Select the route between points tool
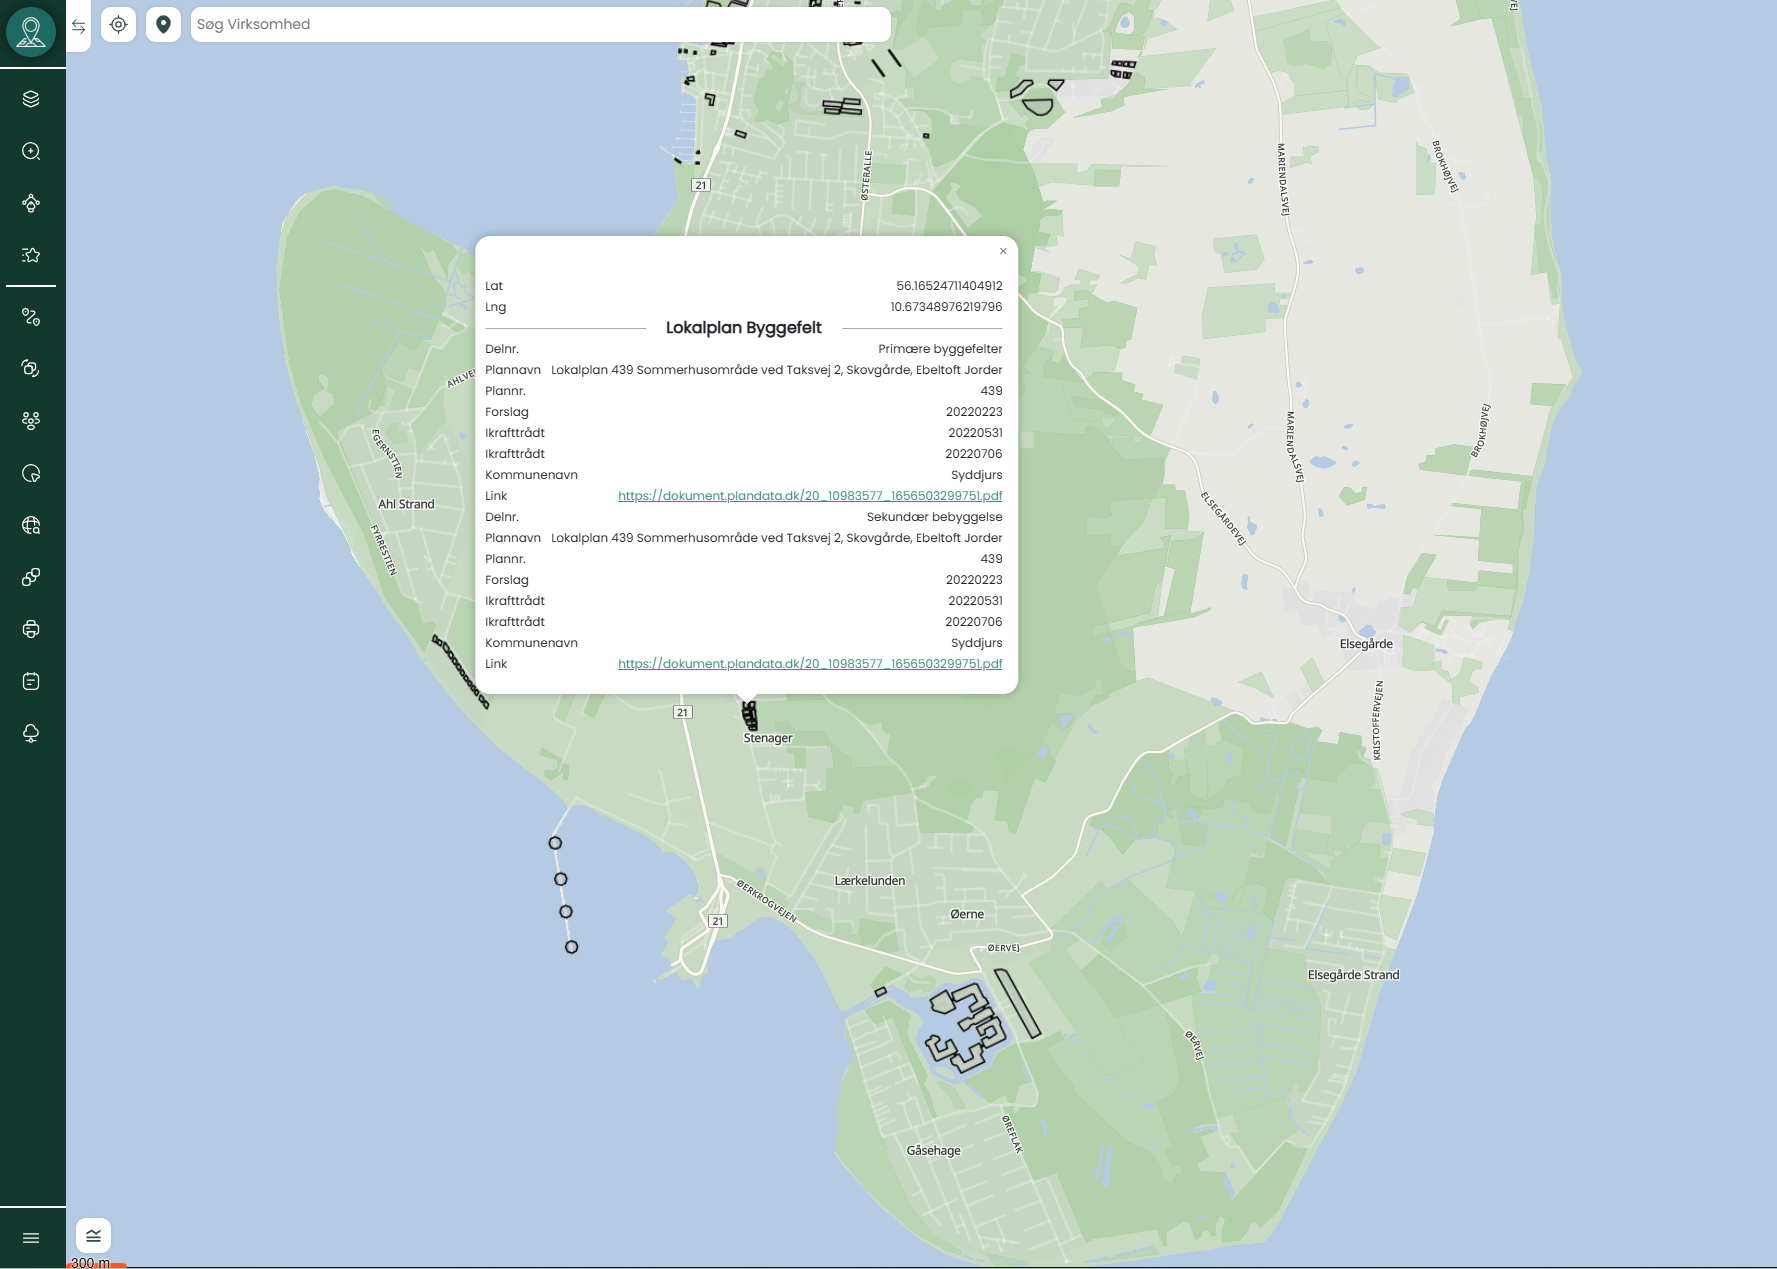The height and width of the screenshot is (1269, 1777). 31,317
